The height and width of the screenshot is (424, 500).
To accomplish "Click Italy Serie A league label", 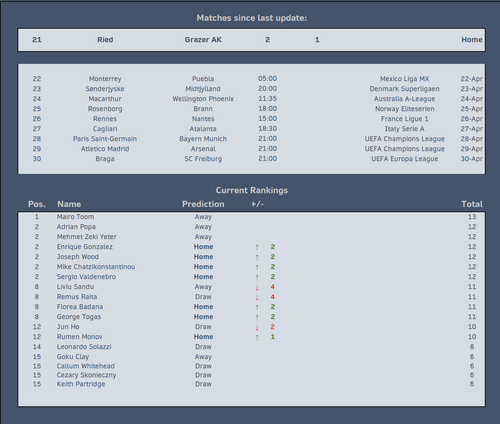I will [x=405, y=129].
